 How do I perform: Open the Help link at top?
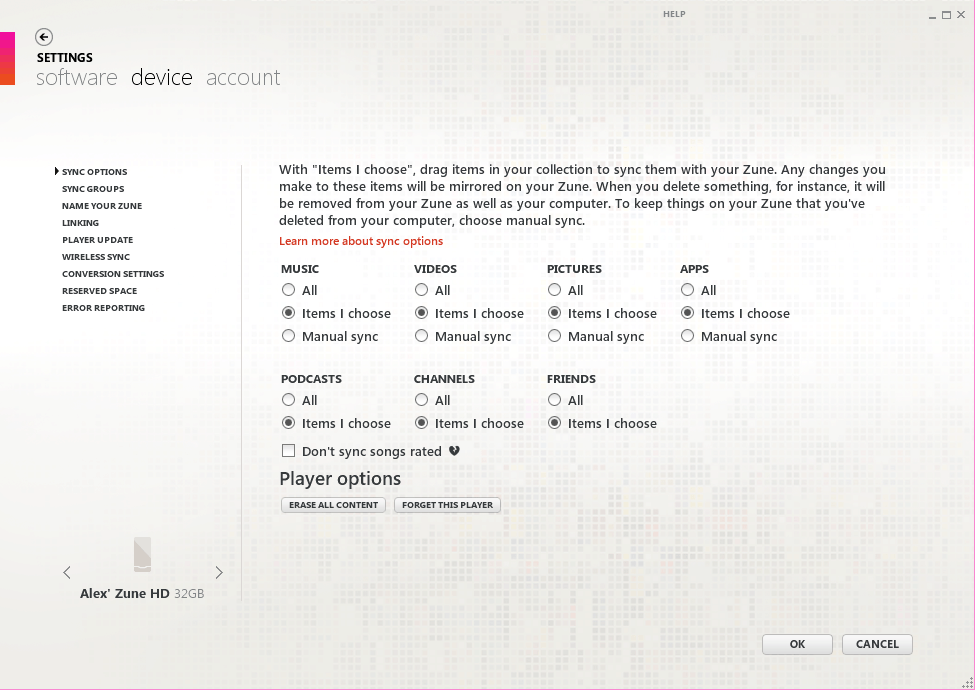point(674,14)
